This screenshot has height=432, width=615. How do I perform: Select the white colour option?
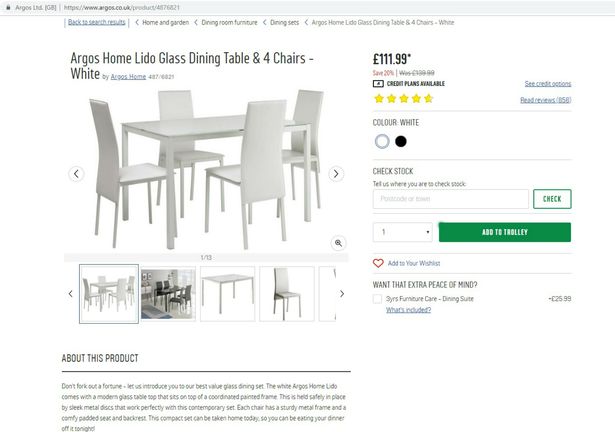382,141
